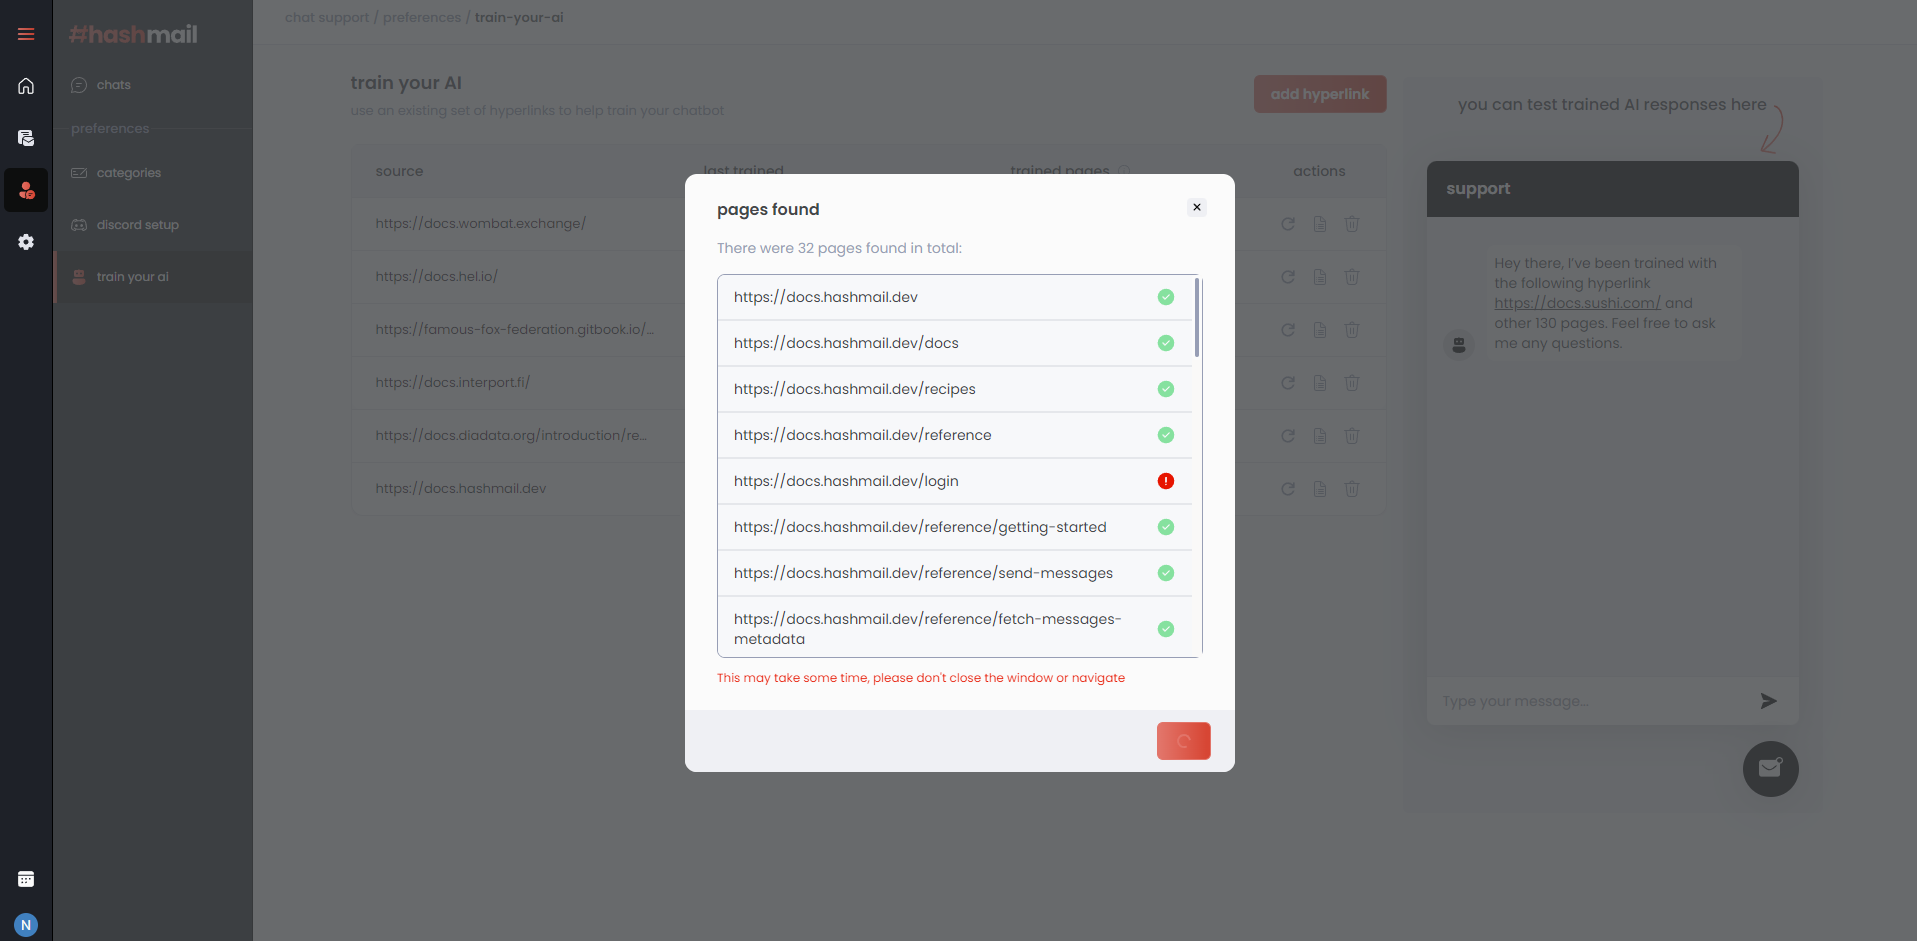Open discord setup page
Viewport: 1917px width, 941px height.
pos(153,225)
